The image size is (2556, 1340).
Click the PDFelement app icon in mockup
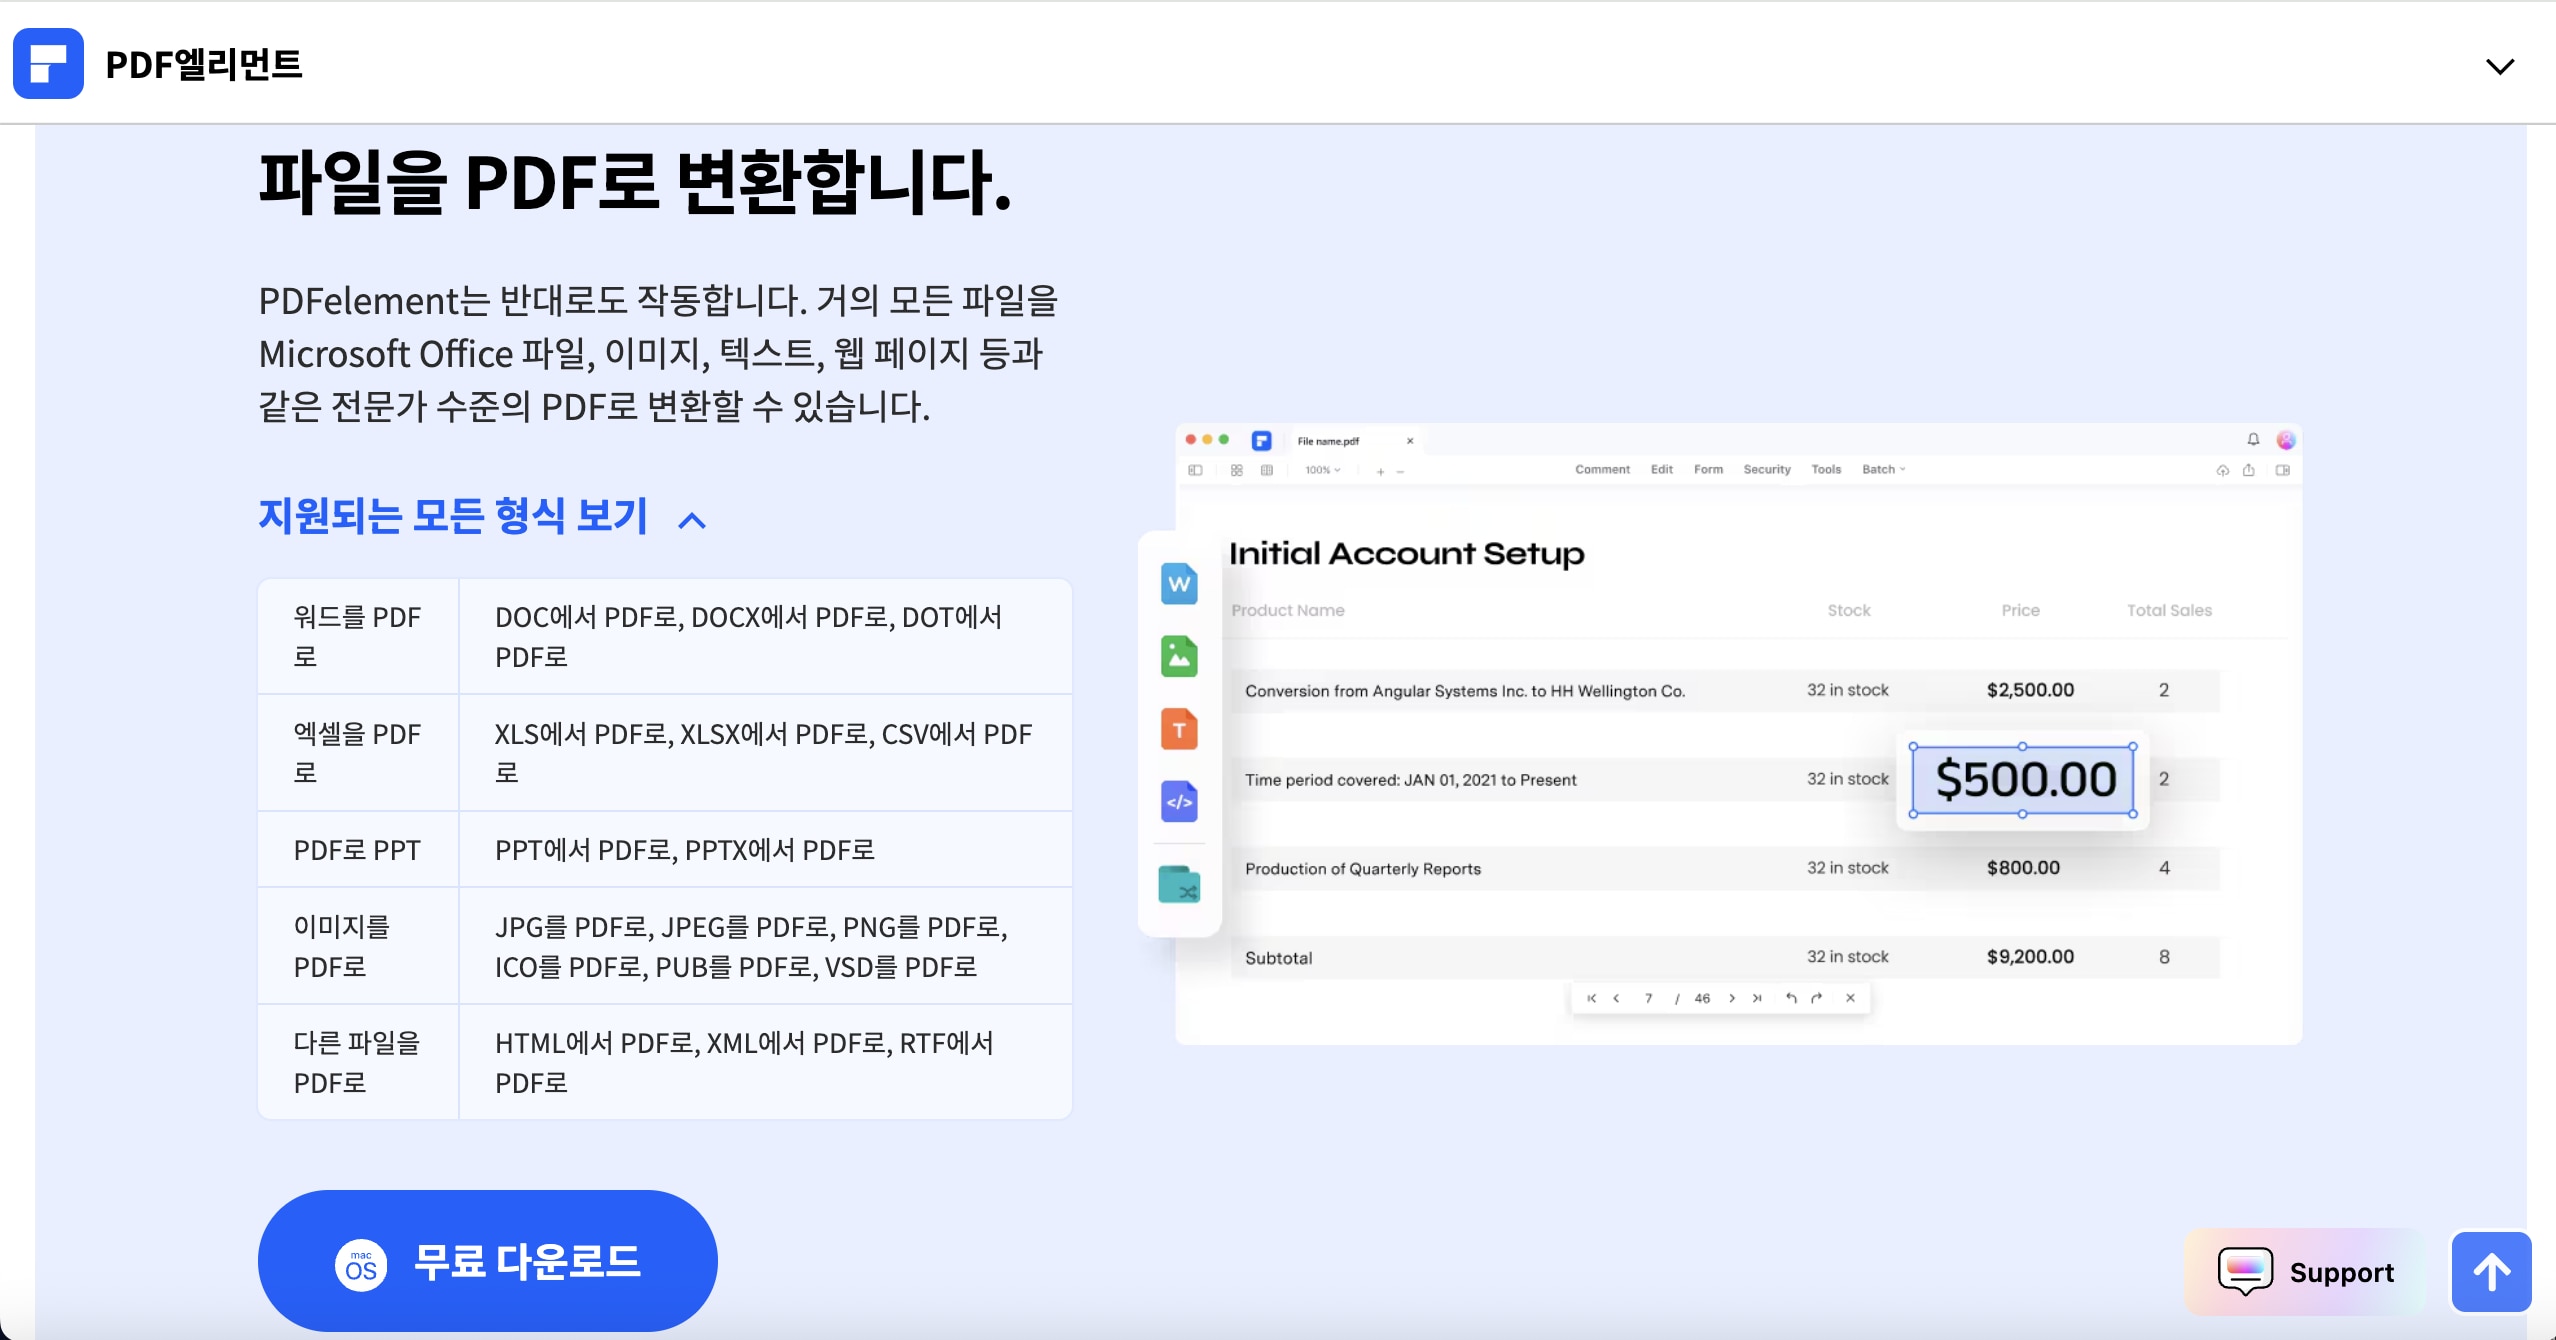(x=1262, y=441)
